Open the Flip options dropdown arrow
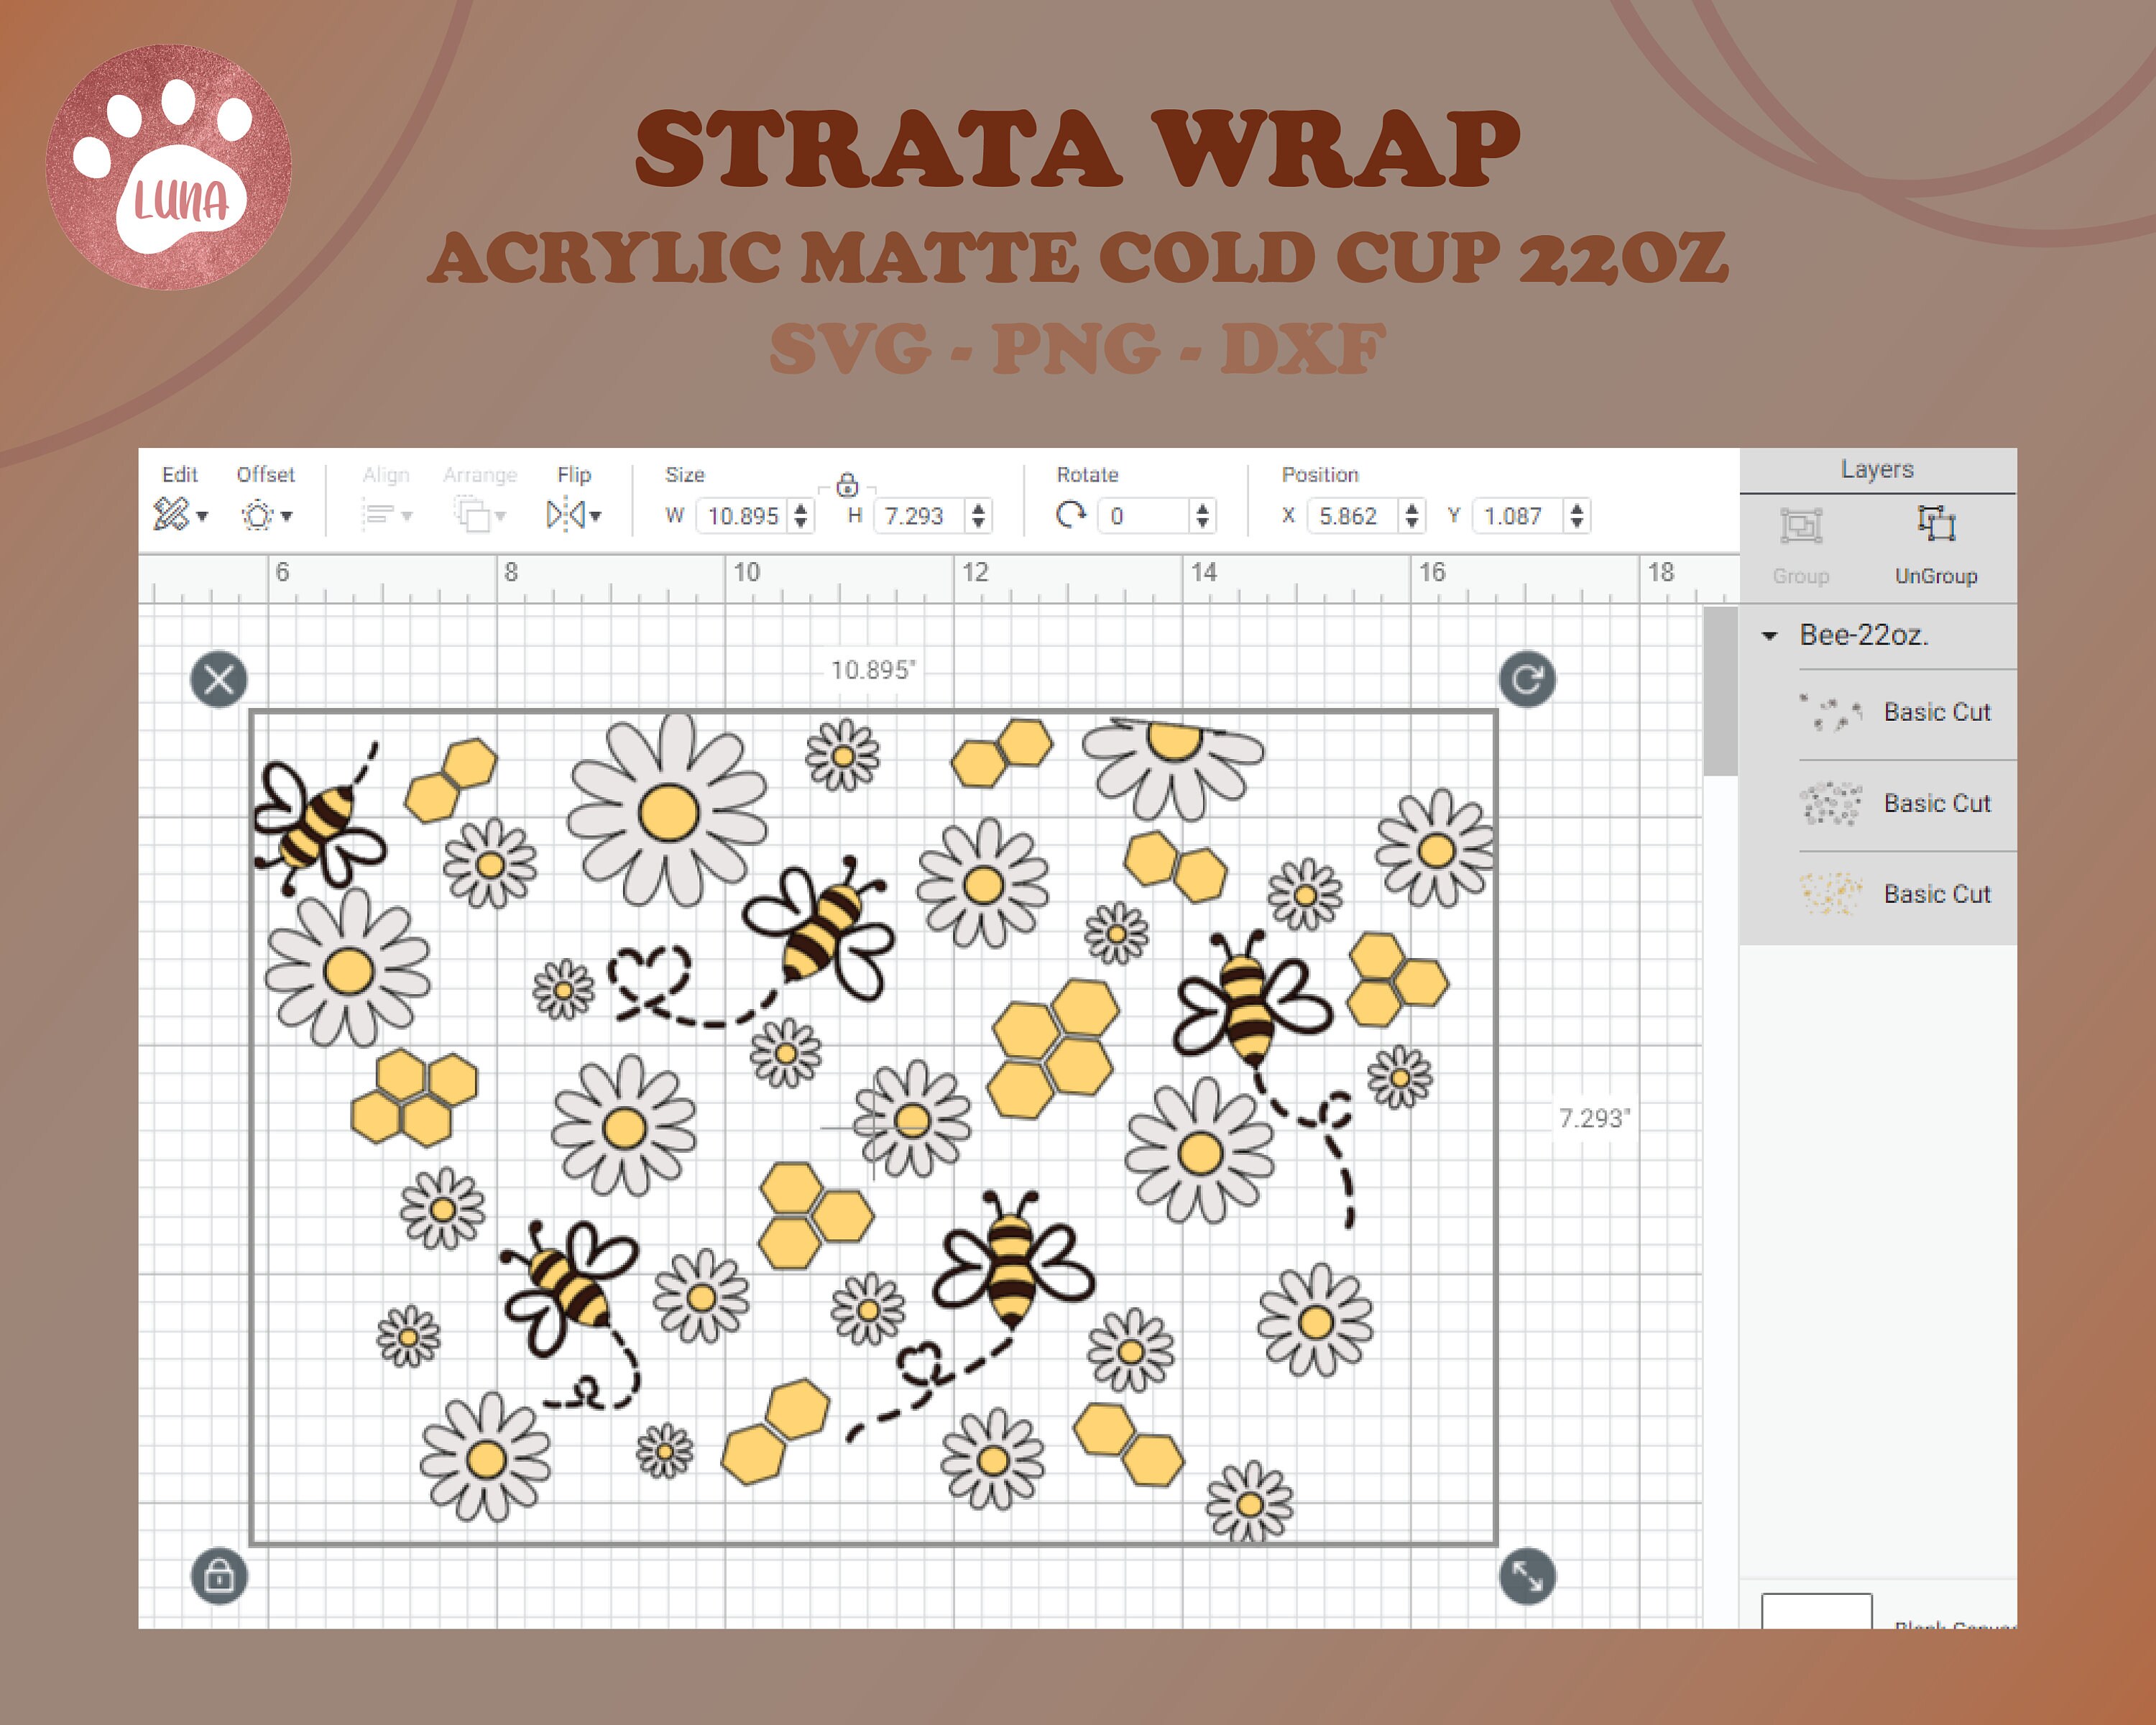The height and width of the screenshot is (1725, 2156). pyautogui.click(x=596, y=518)
